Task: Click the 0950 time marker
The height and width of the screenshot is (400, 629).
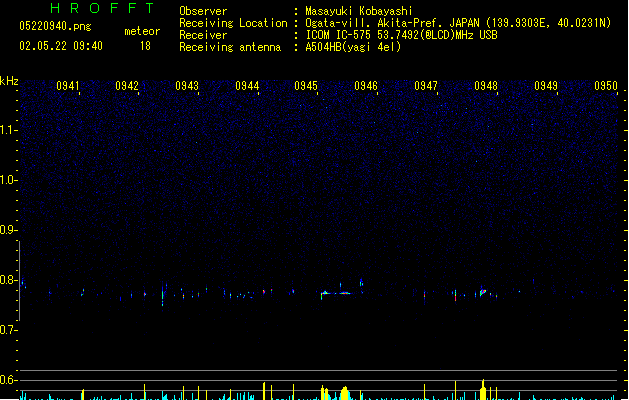Action: tap(606, 86)
